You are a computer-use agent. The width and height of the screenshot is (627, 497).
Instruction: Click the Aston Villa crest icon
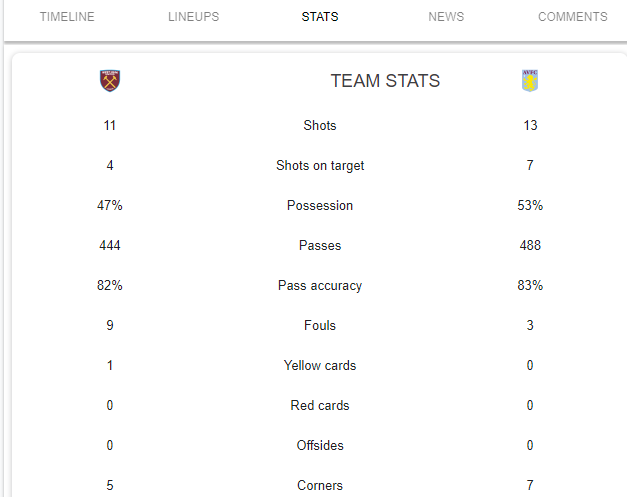coord(530,81)
